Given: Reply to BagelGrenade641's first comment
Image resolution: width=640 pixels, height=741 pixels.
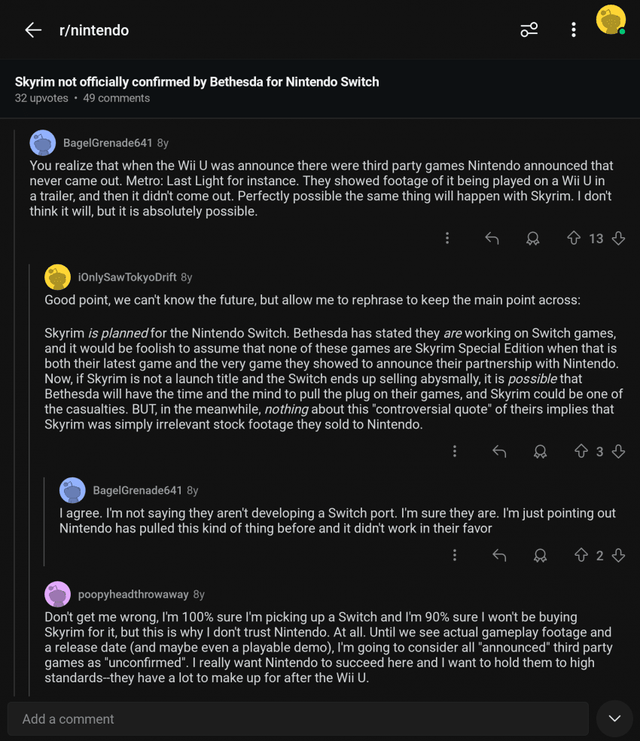Looking at the screenshot, I should tap(492, 238).
